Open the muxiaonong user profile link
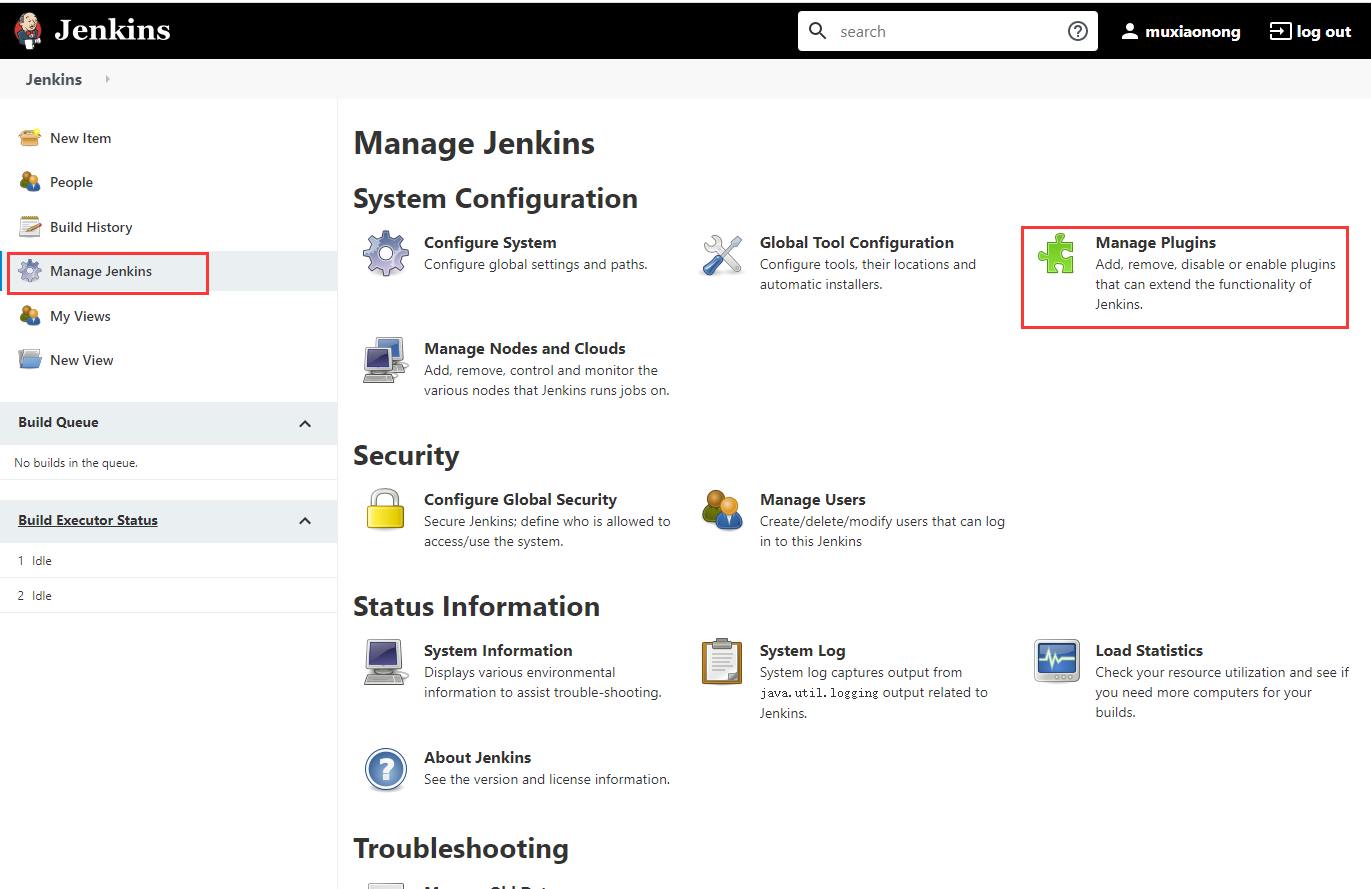This screenshot has width=1371, height=889. tap(1180, 31)
